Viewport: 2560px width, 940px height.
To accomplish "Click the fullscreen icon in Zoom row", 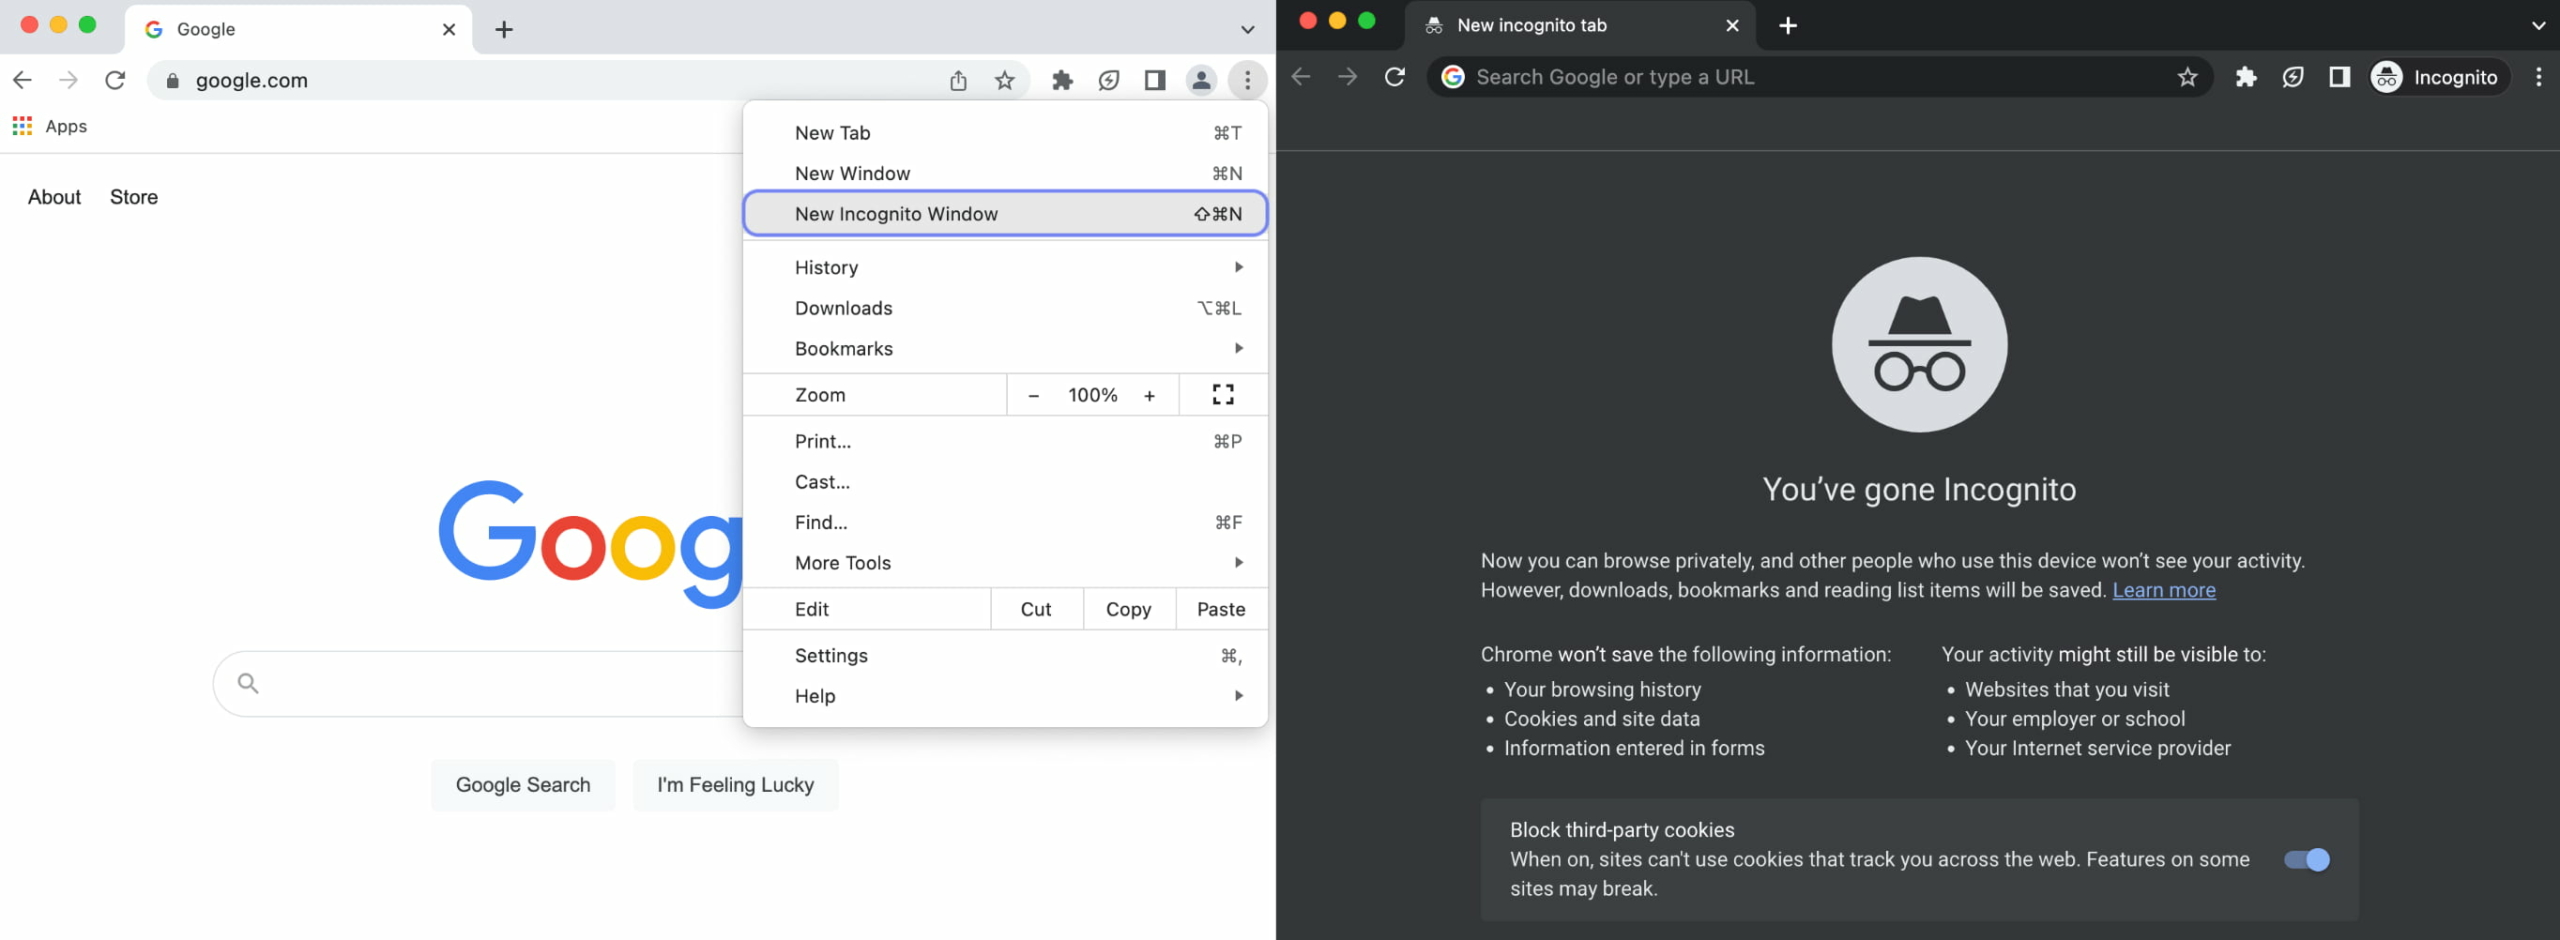I will click(1223, 395).
